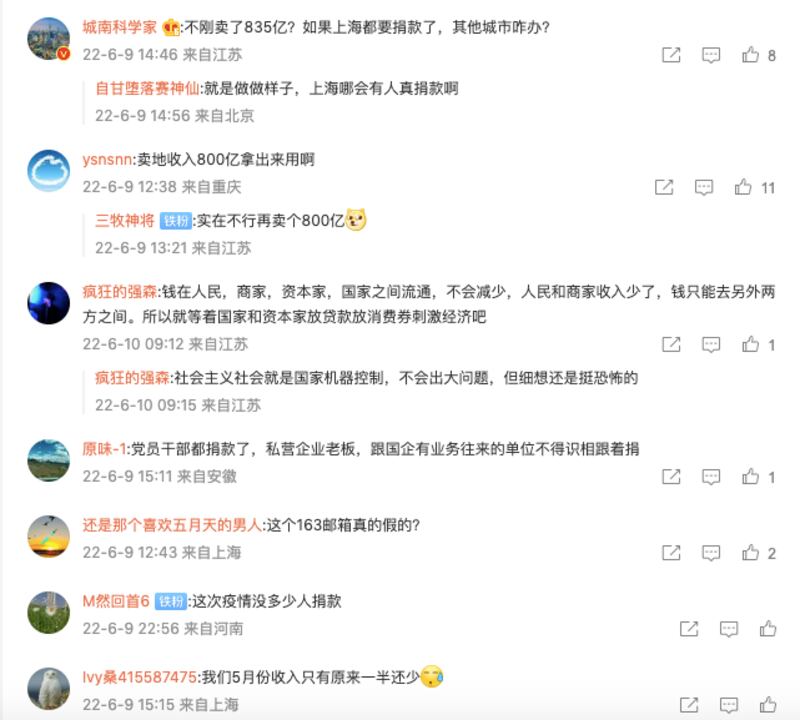Open 城南科学家's profile via username
Screen dimensions: 800x720
point(119,27)
